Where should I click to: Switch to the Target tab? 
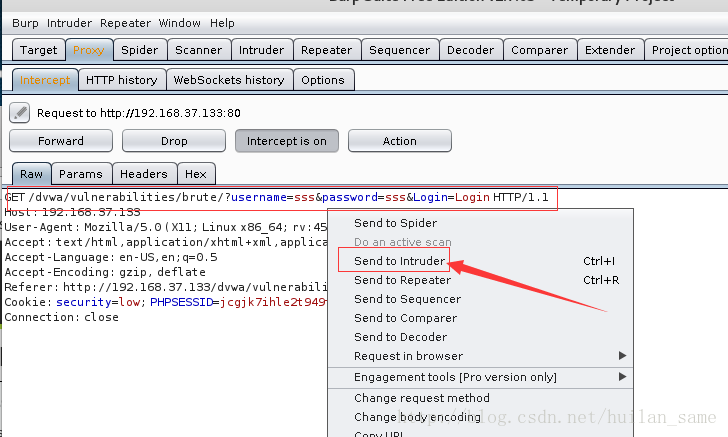pos(39,50)
